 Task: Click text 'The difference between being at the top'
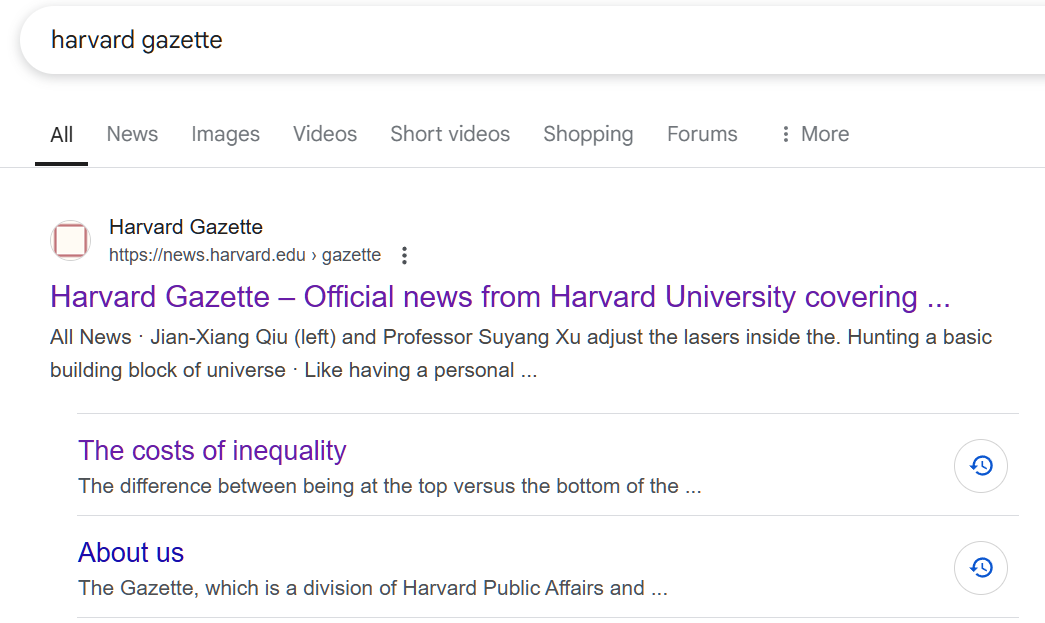[390, 486]
